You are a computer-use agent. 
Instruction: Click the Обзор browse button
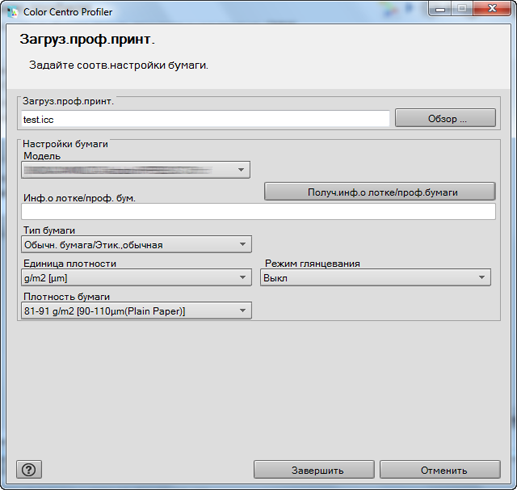tap(445, 118)
